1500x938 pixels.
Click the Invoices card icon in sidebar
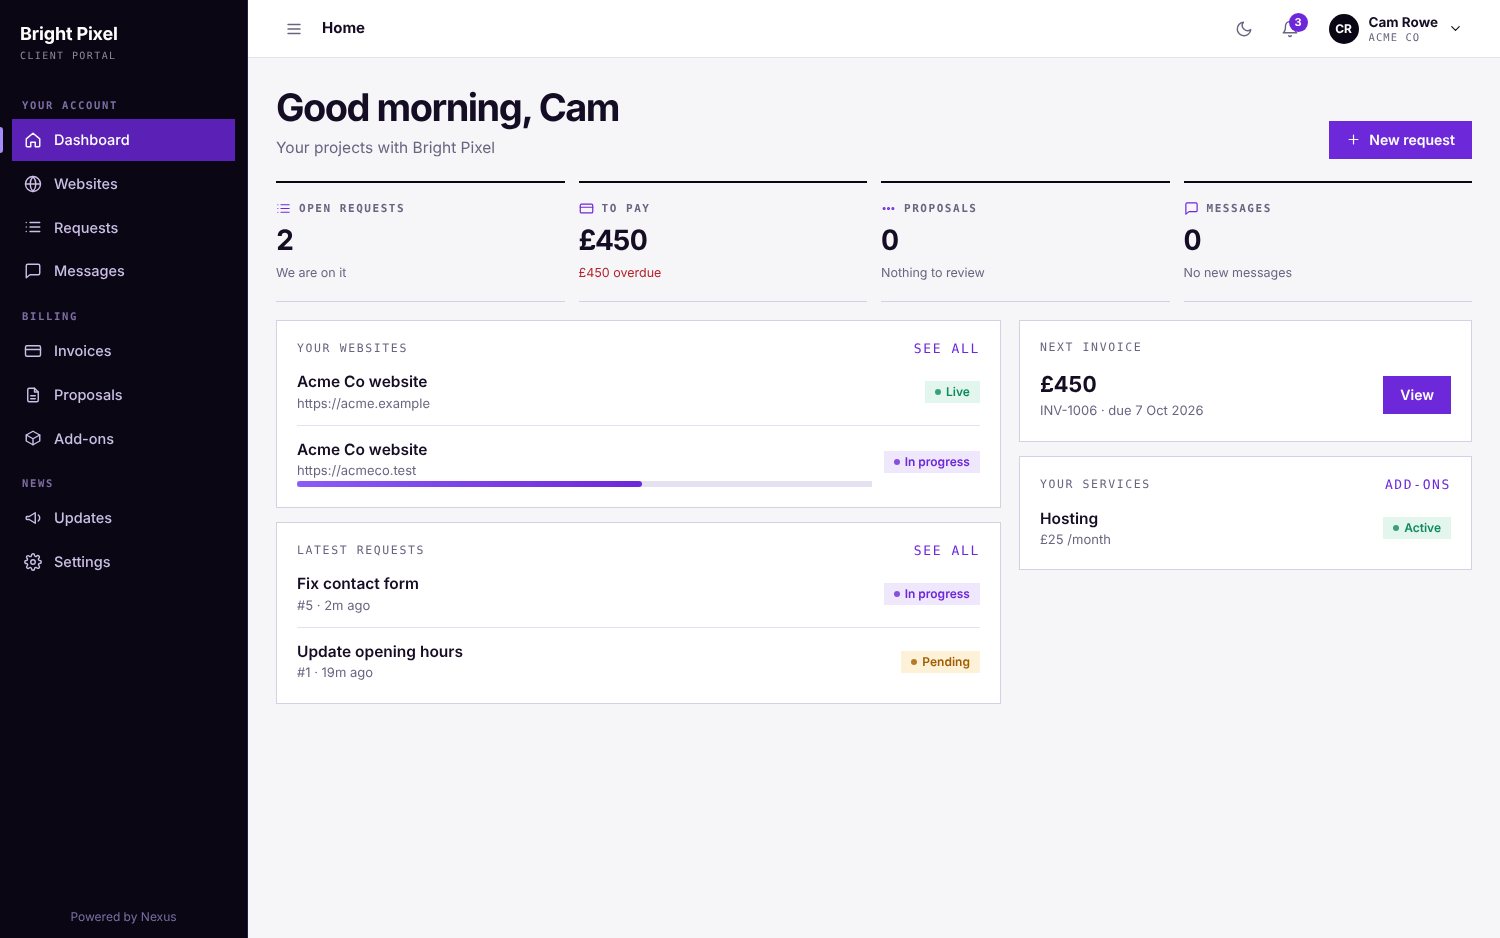click(x=33, y=351)
